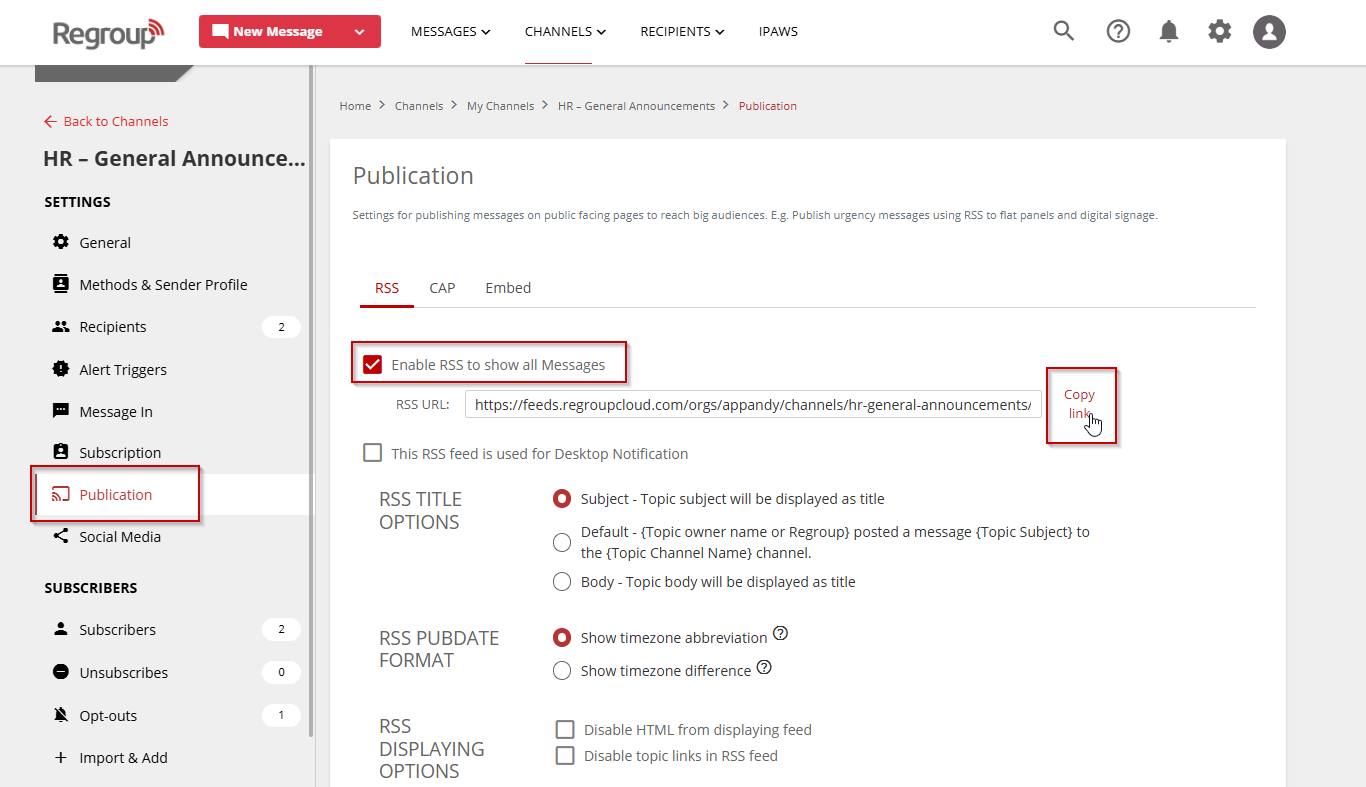Image resolution: width=1366 pixels, height=787 pixels.
Task: Click the Regroup logo
Action: [x=109, y=32]
